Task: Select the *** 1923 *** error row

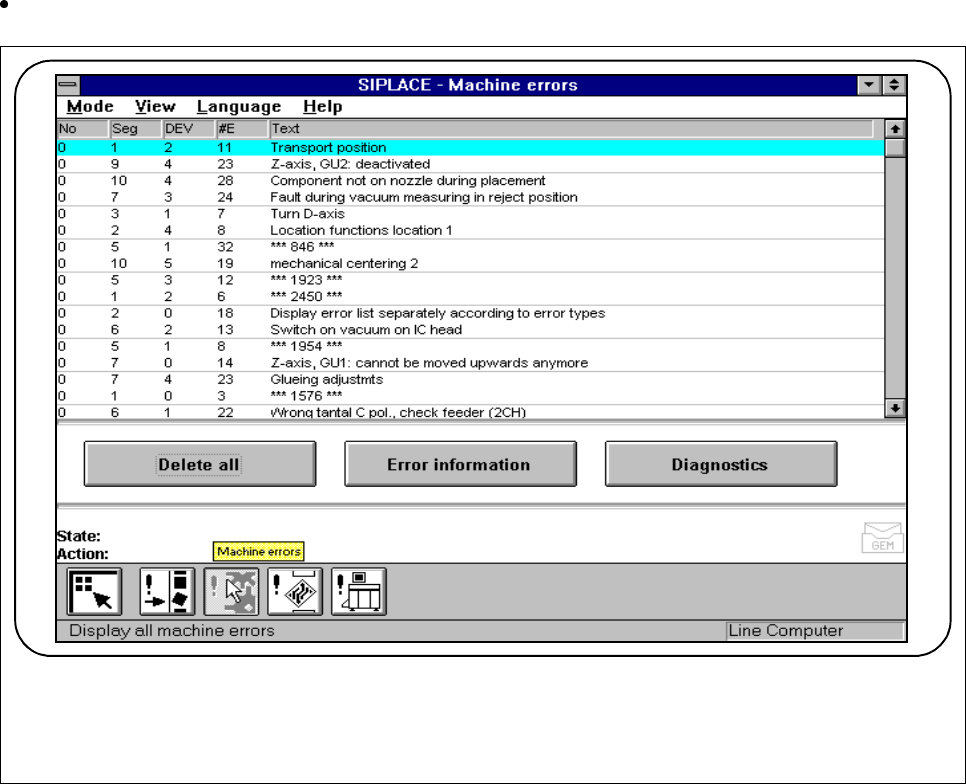Action: [471, 280]
